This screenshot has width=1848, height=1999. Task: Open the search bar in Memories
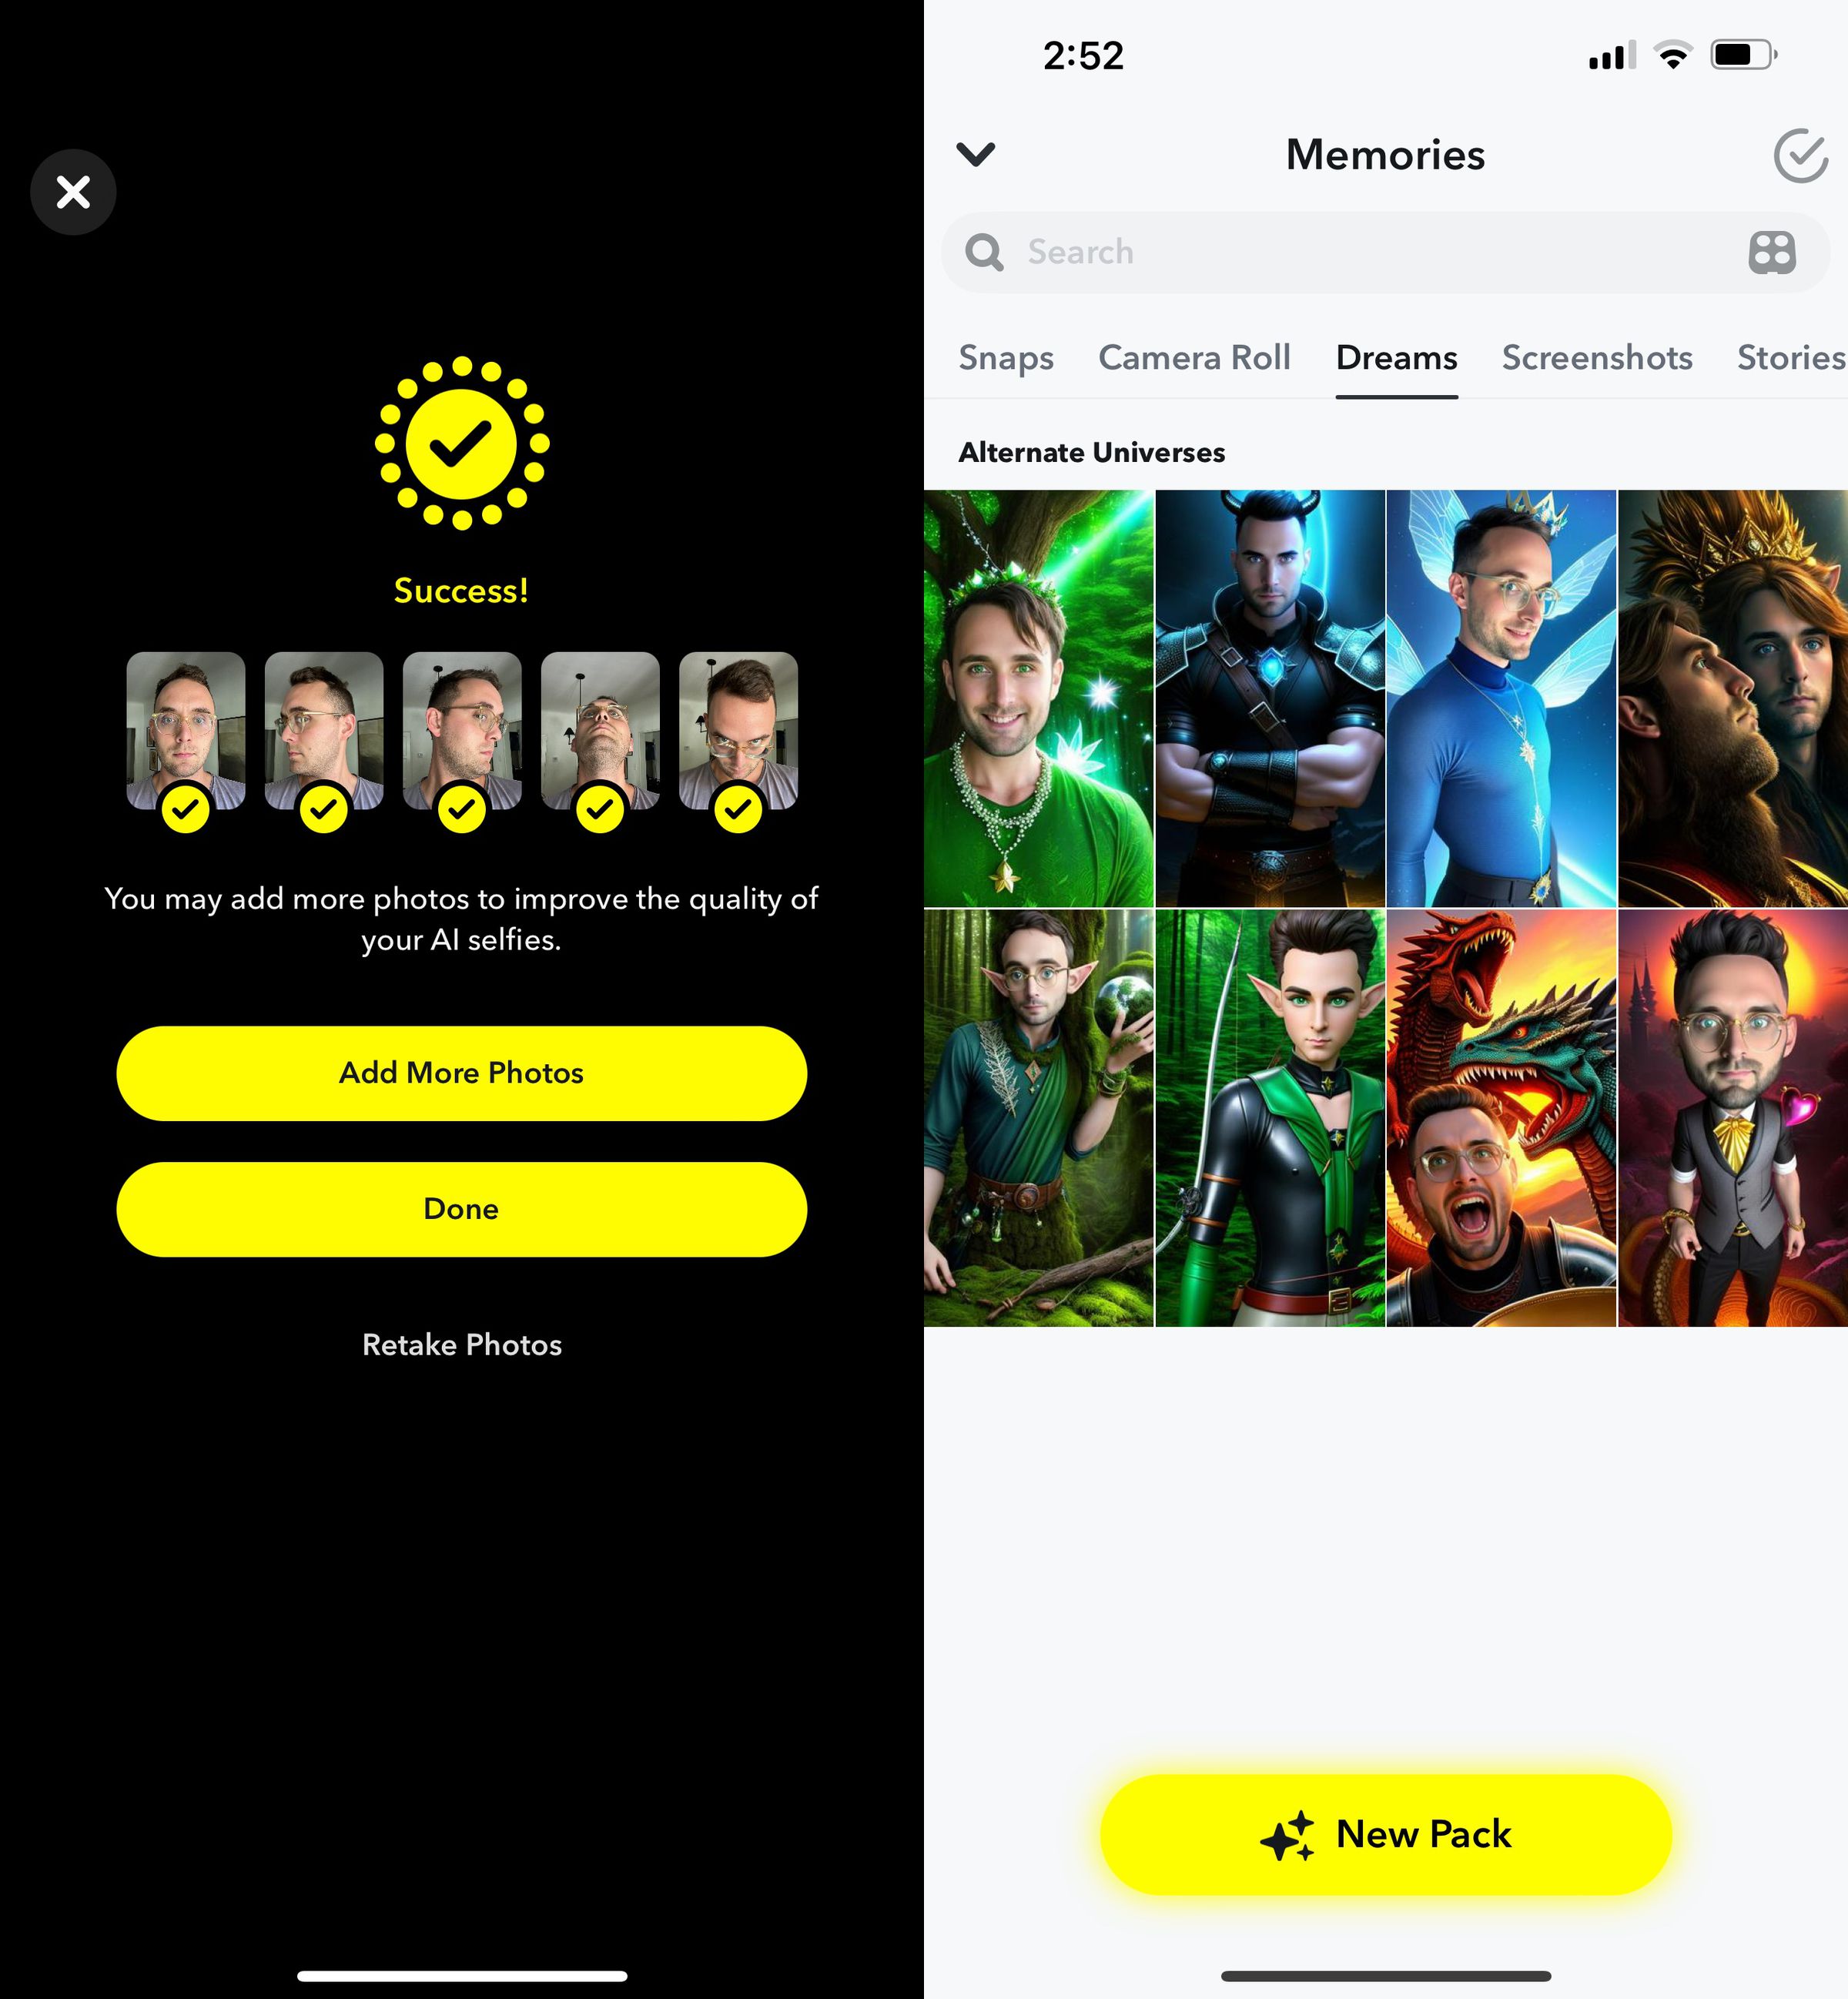tap(1384, 251)
